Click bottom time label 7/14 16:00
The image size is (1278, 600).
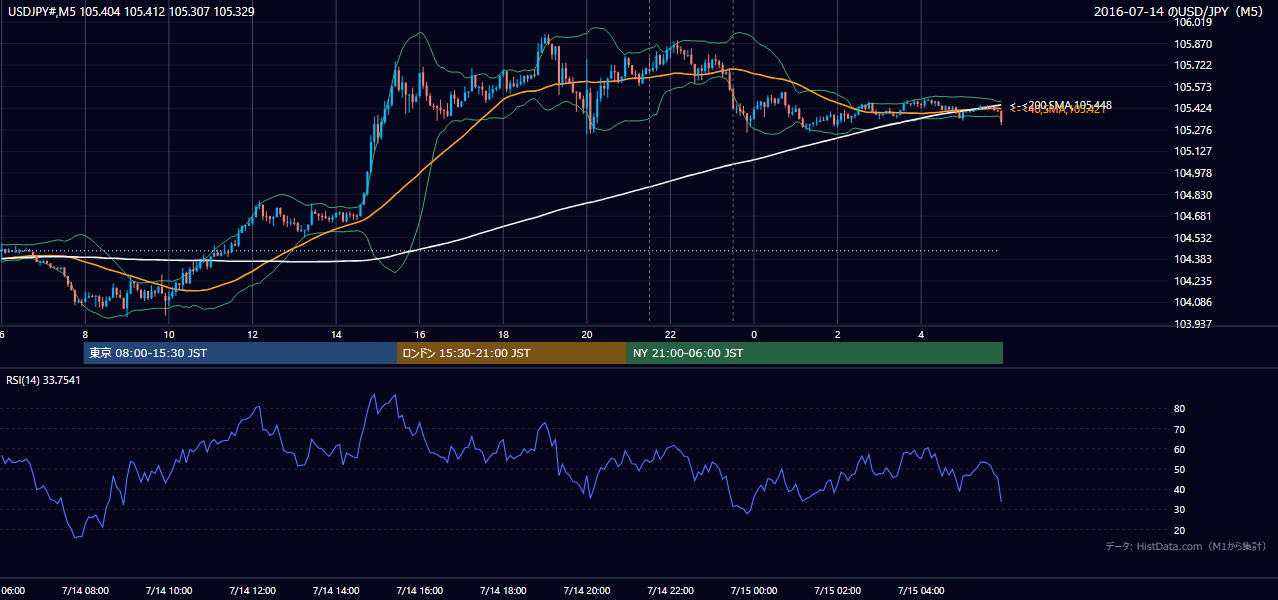point(419,590)
